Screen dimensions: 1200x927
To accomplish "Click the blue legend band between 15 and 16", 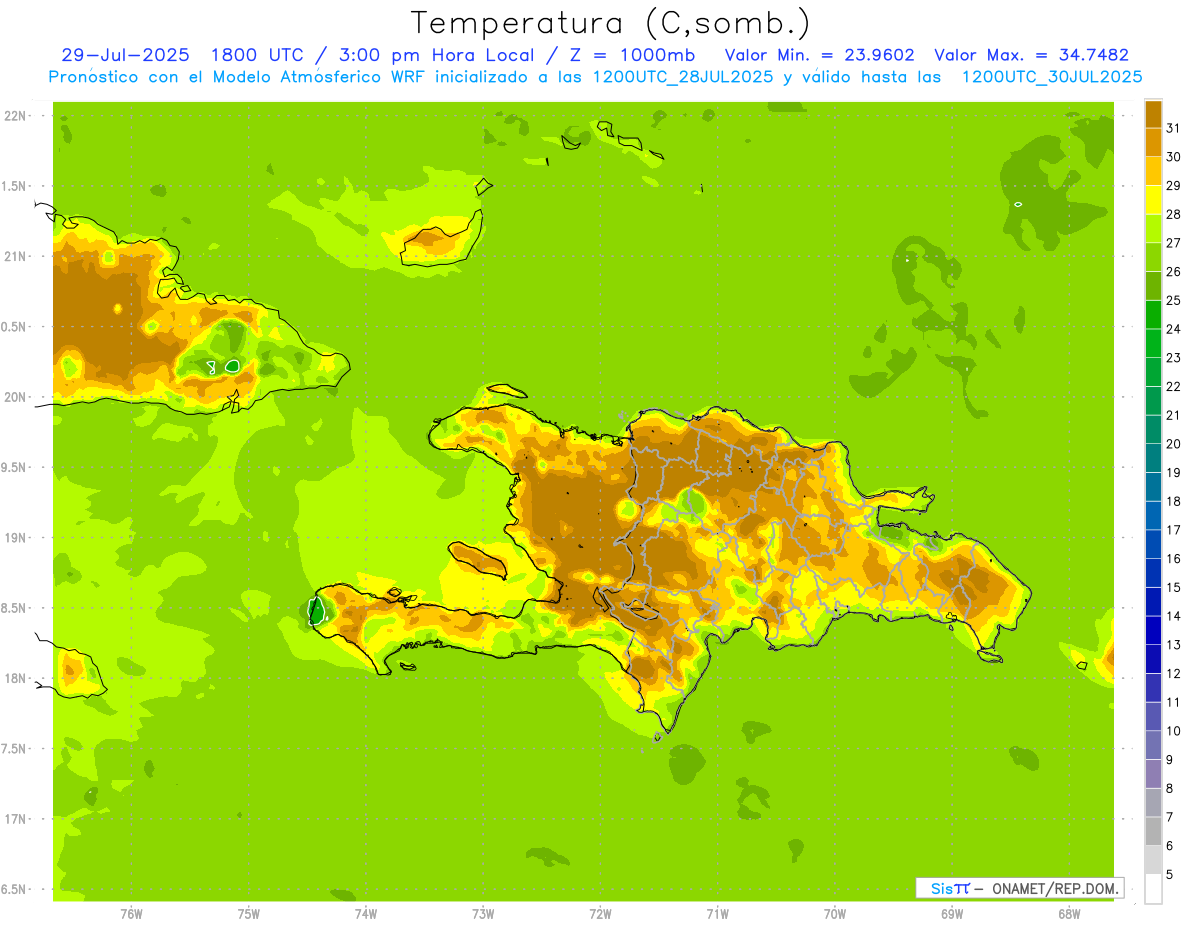I will point(1153,573).
